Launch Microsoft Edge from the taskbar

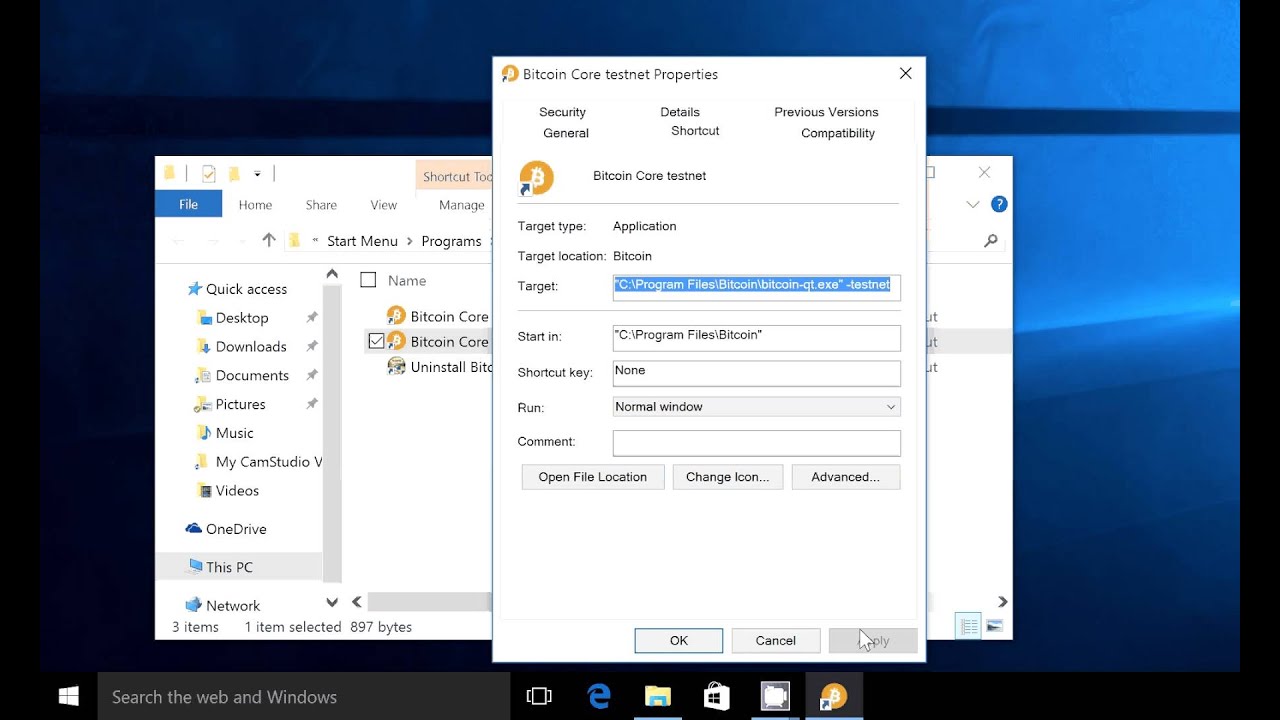pyautogui.click(x=599, y=696)
